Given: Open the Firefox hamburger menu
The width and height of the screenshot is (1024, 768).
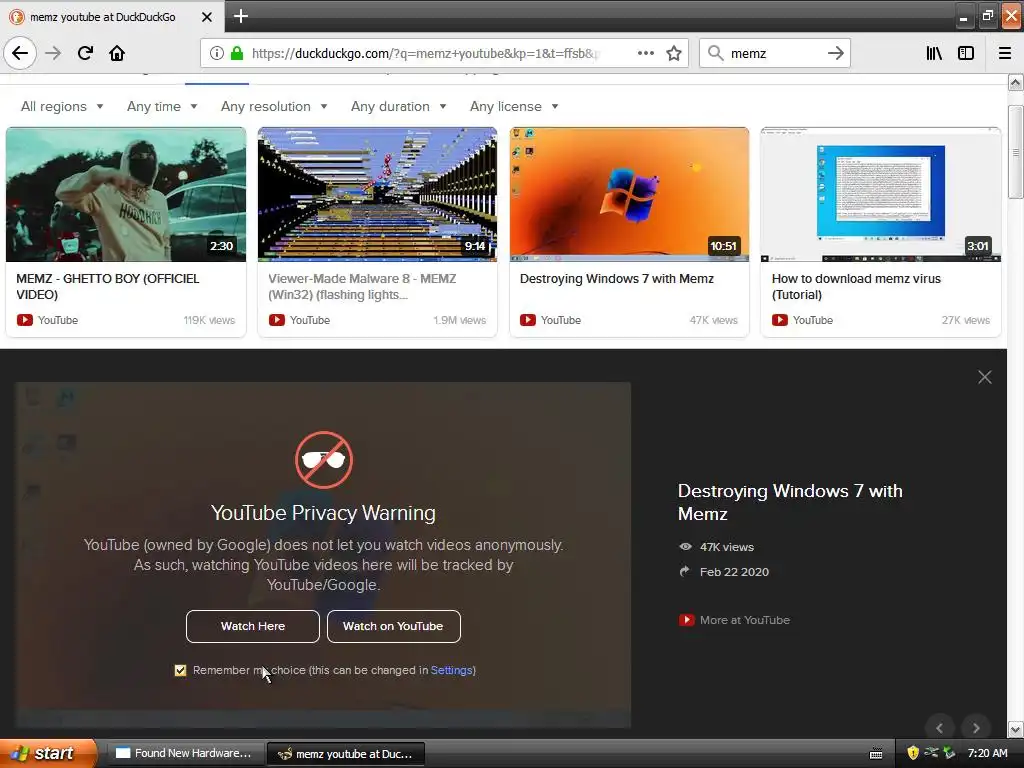Looking at the screenshot, I should point(1005,53).
